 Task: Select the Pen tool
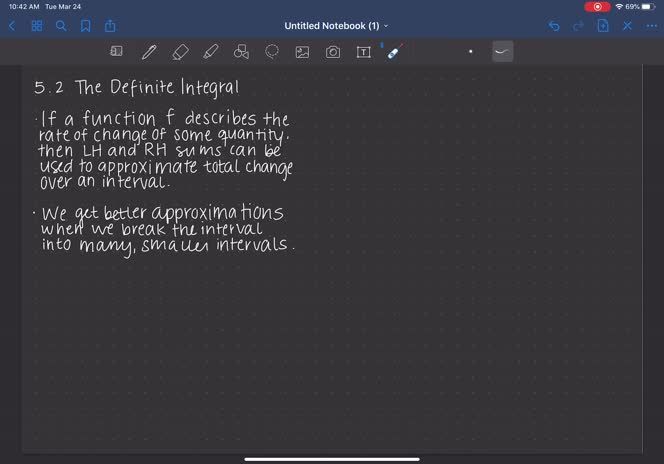(149, 52)
